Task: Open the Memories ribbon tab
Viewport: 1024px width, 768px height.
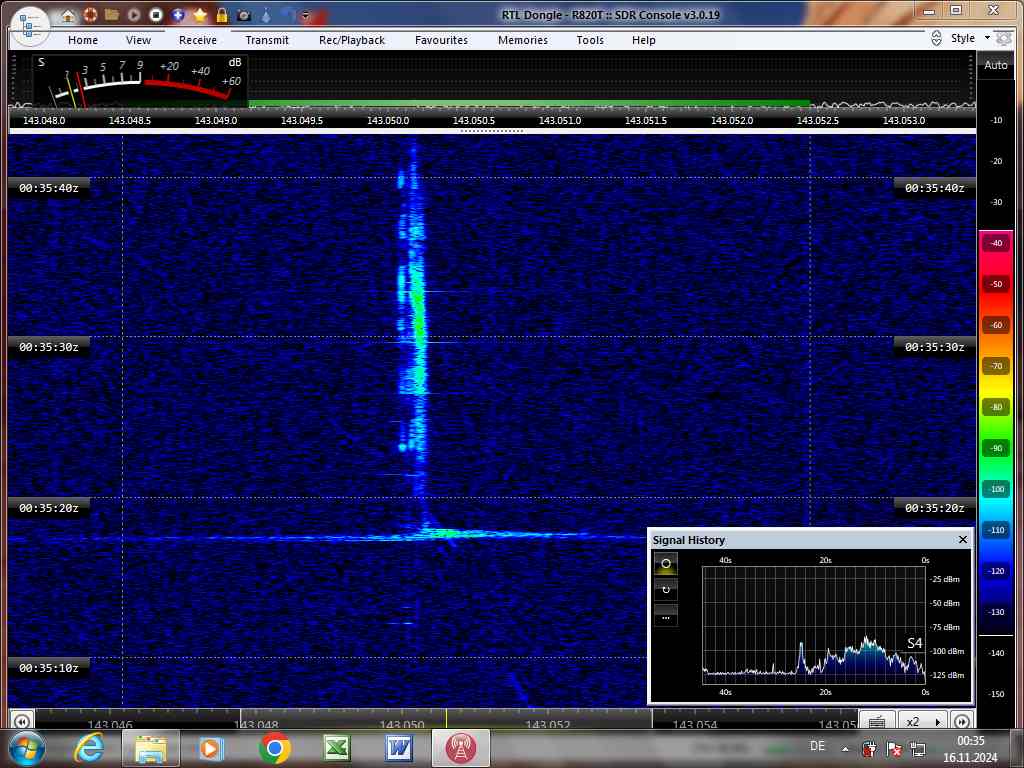Action: pos(523,40)
